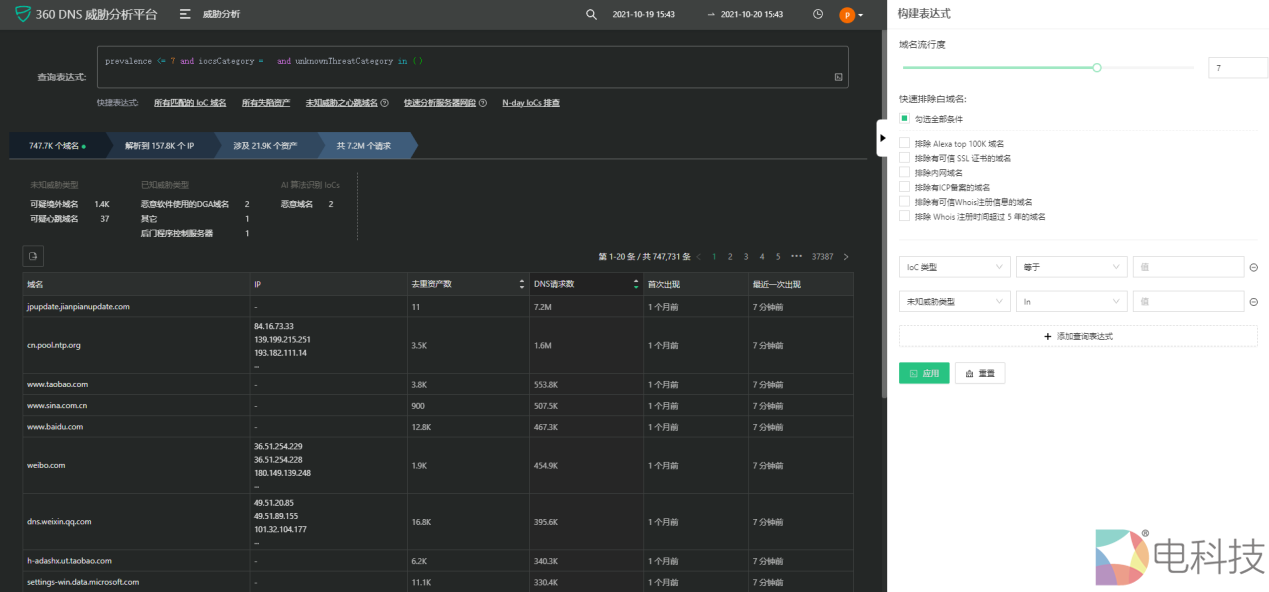Check 排除内网域名 option
This screenshot has height=592, width=1269.
coord(902,172)
